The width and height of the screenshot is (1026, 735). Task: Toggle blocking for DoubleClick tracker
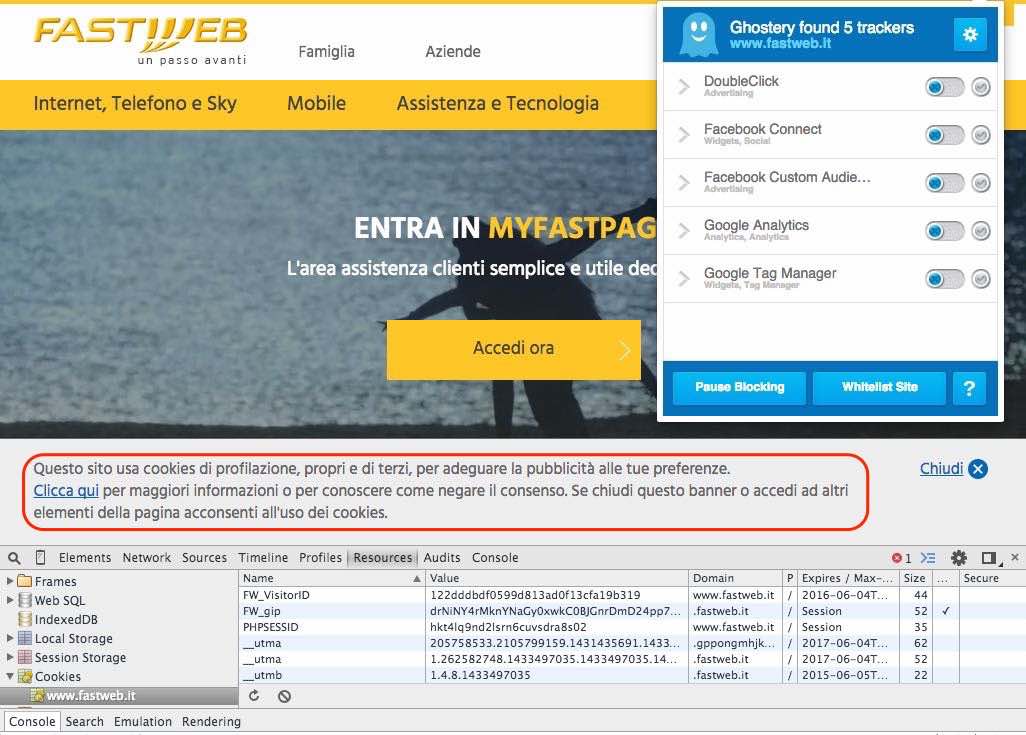pyautogui.click(x=944, y=87)
